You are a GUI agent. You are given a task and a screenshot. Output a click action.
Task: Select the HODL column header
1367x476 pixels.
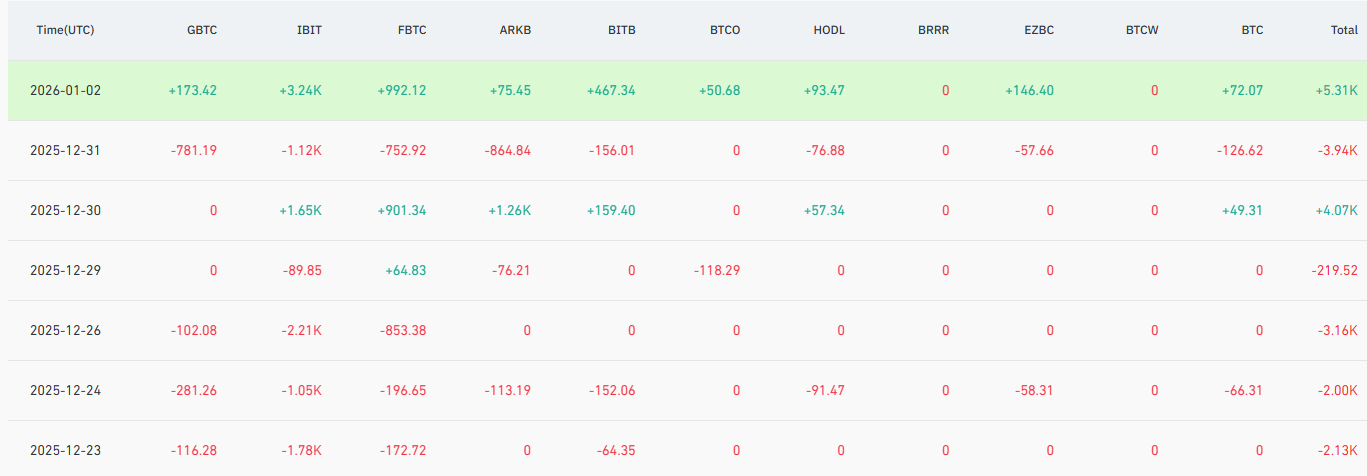(829, 30)
